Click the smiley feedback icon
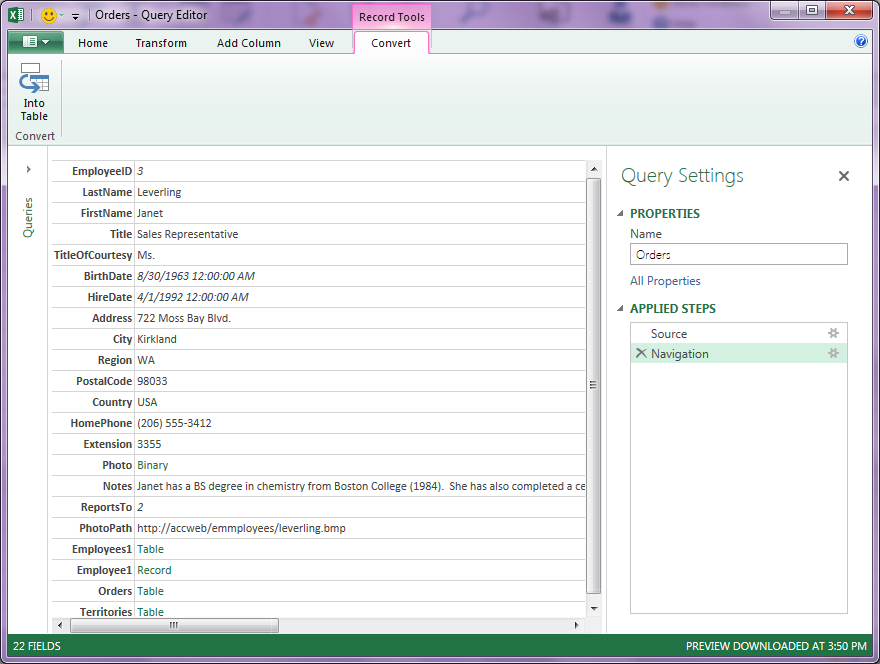Viewport: 880px width, 664px height. point(49,16)
